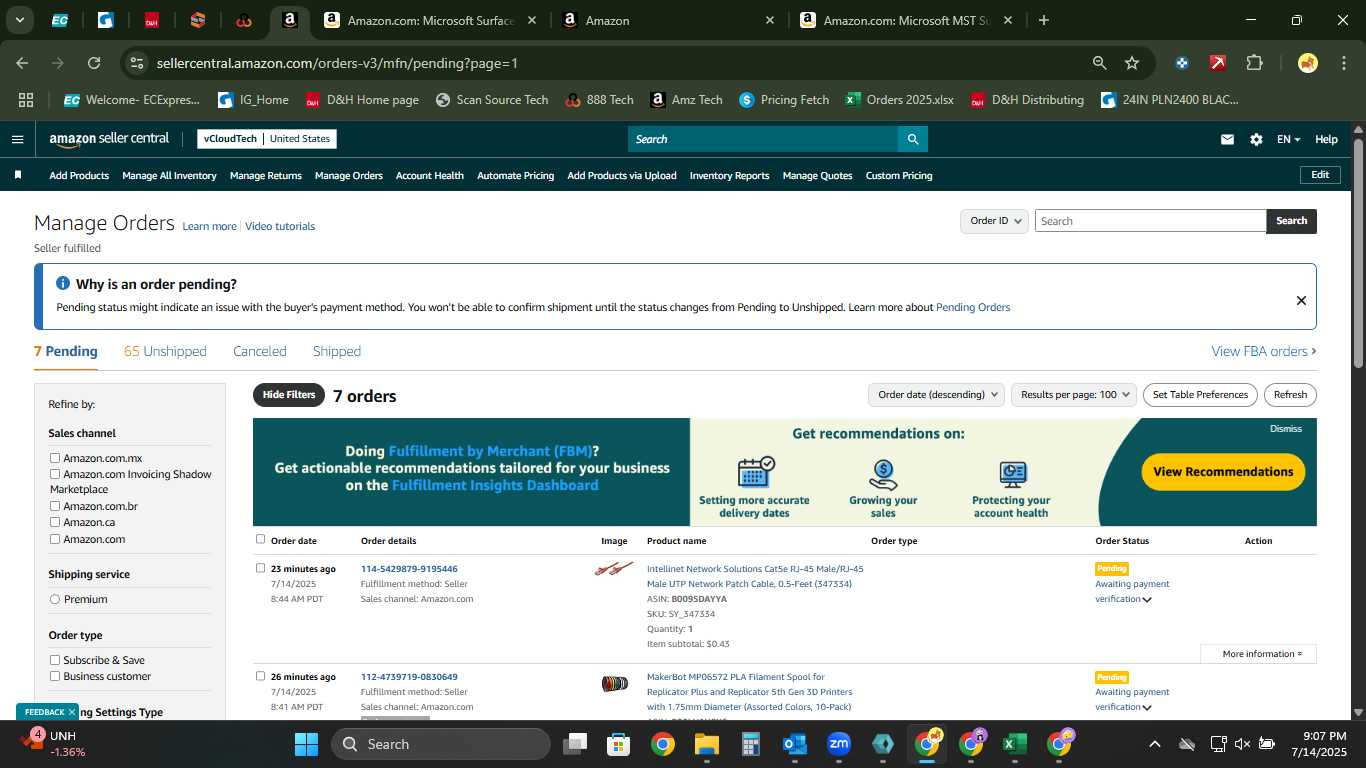Image resolution: width=1366 pixels, height=768 pixels.
Task: Bookmark this page with the star icon
Action: click(1132, 63)
